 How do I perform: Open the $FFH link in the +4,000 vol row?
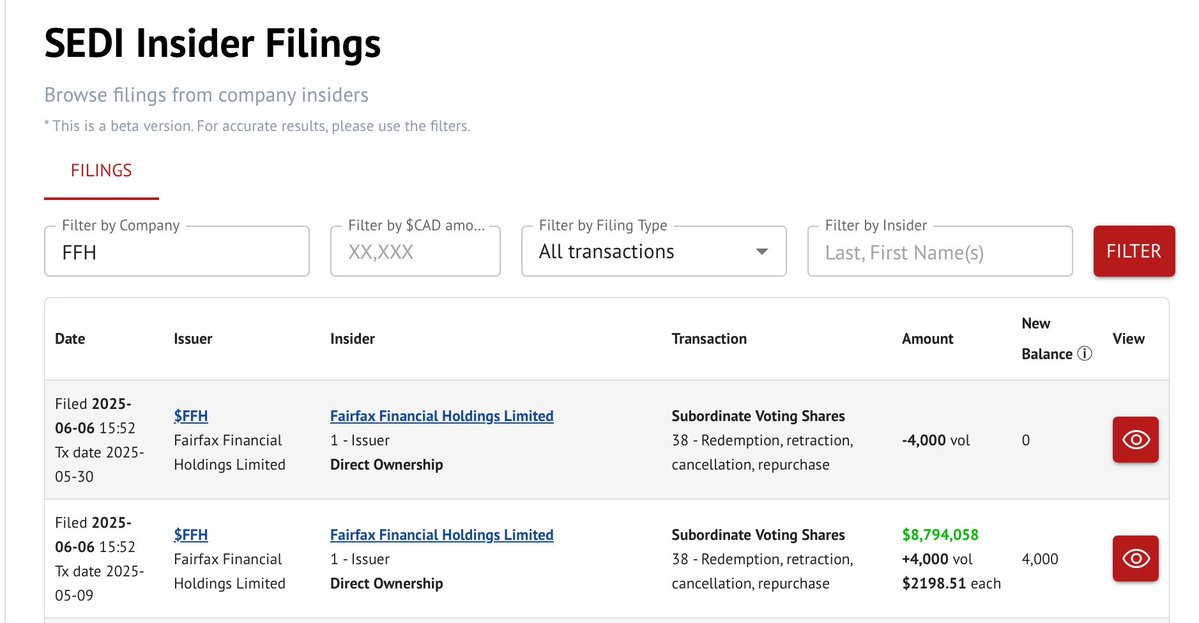click(191, 535)
